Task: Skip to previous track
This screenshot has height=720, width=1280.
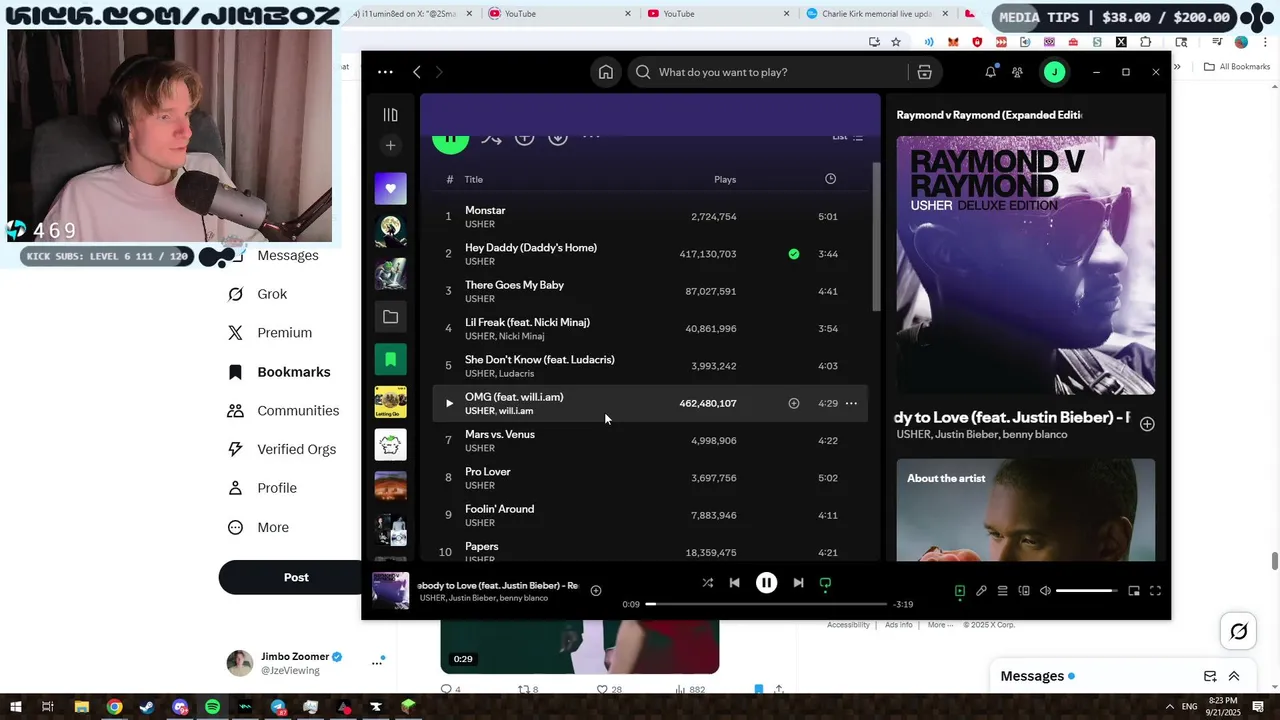Action: tap(734, 583)
